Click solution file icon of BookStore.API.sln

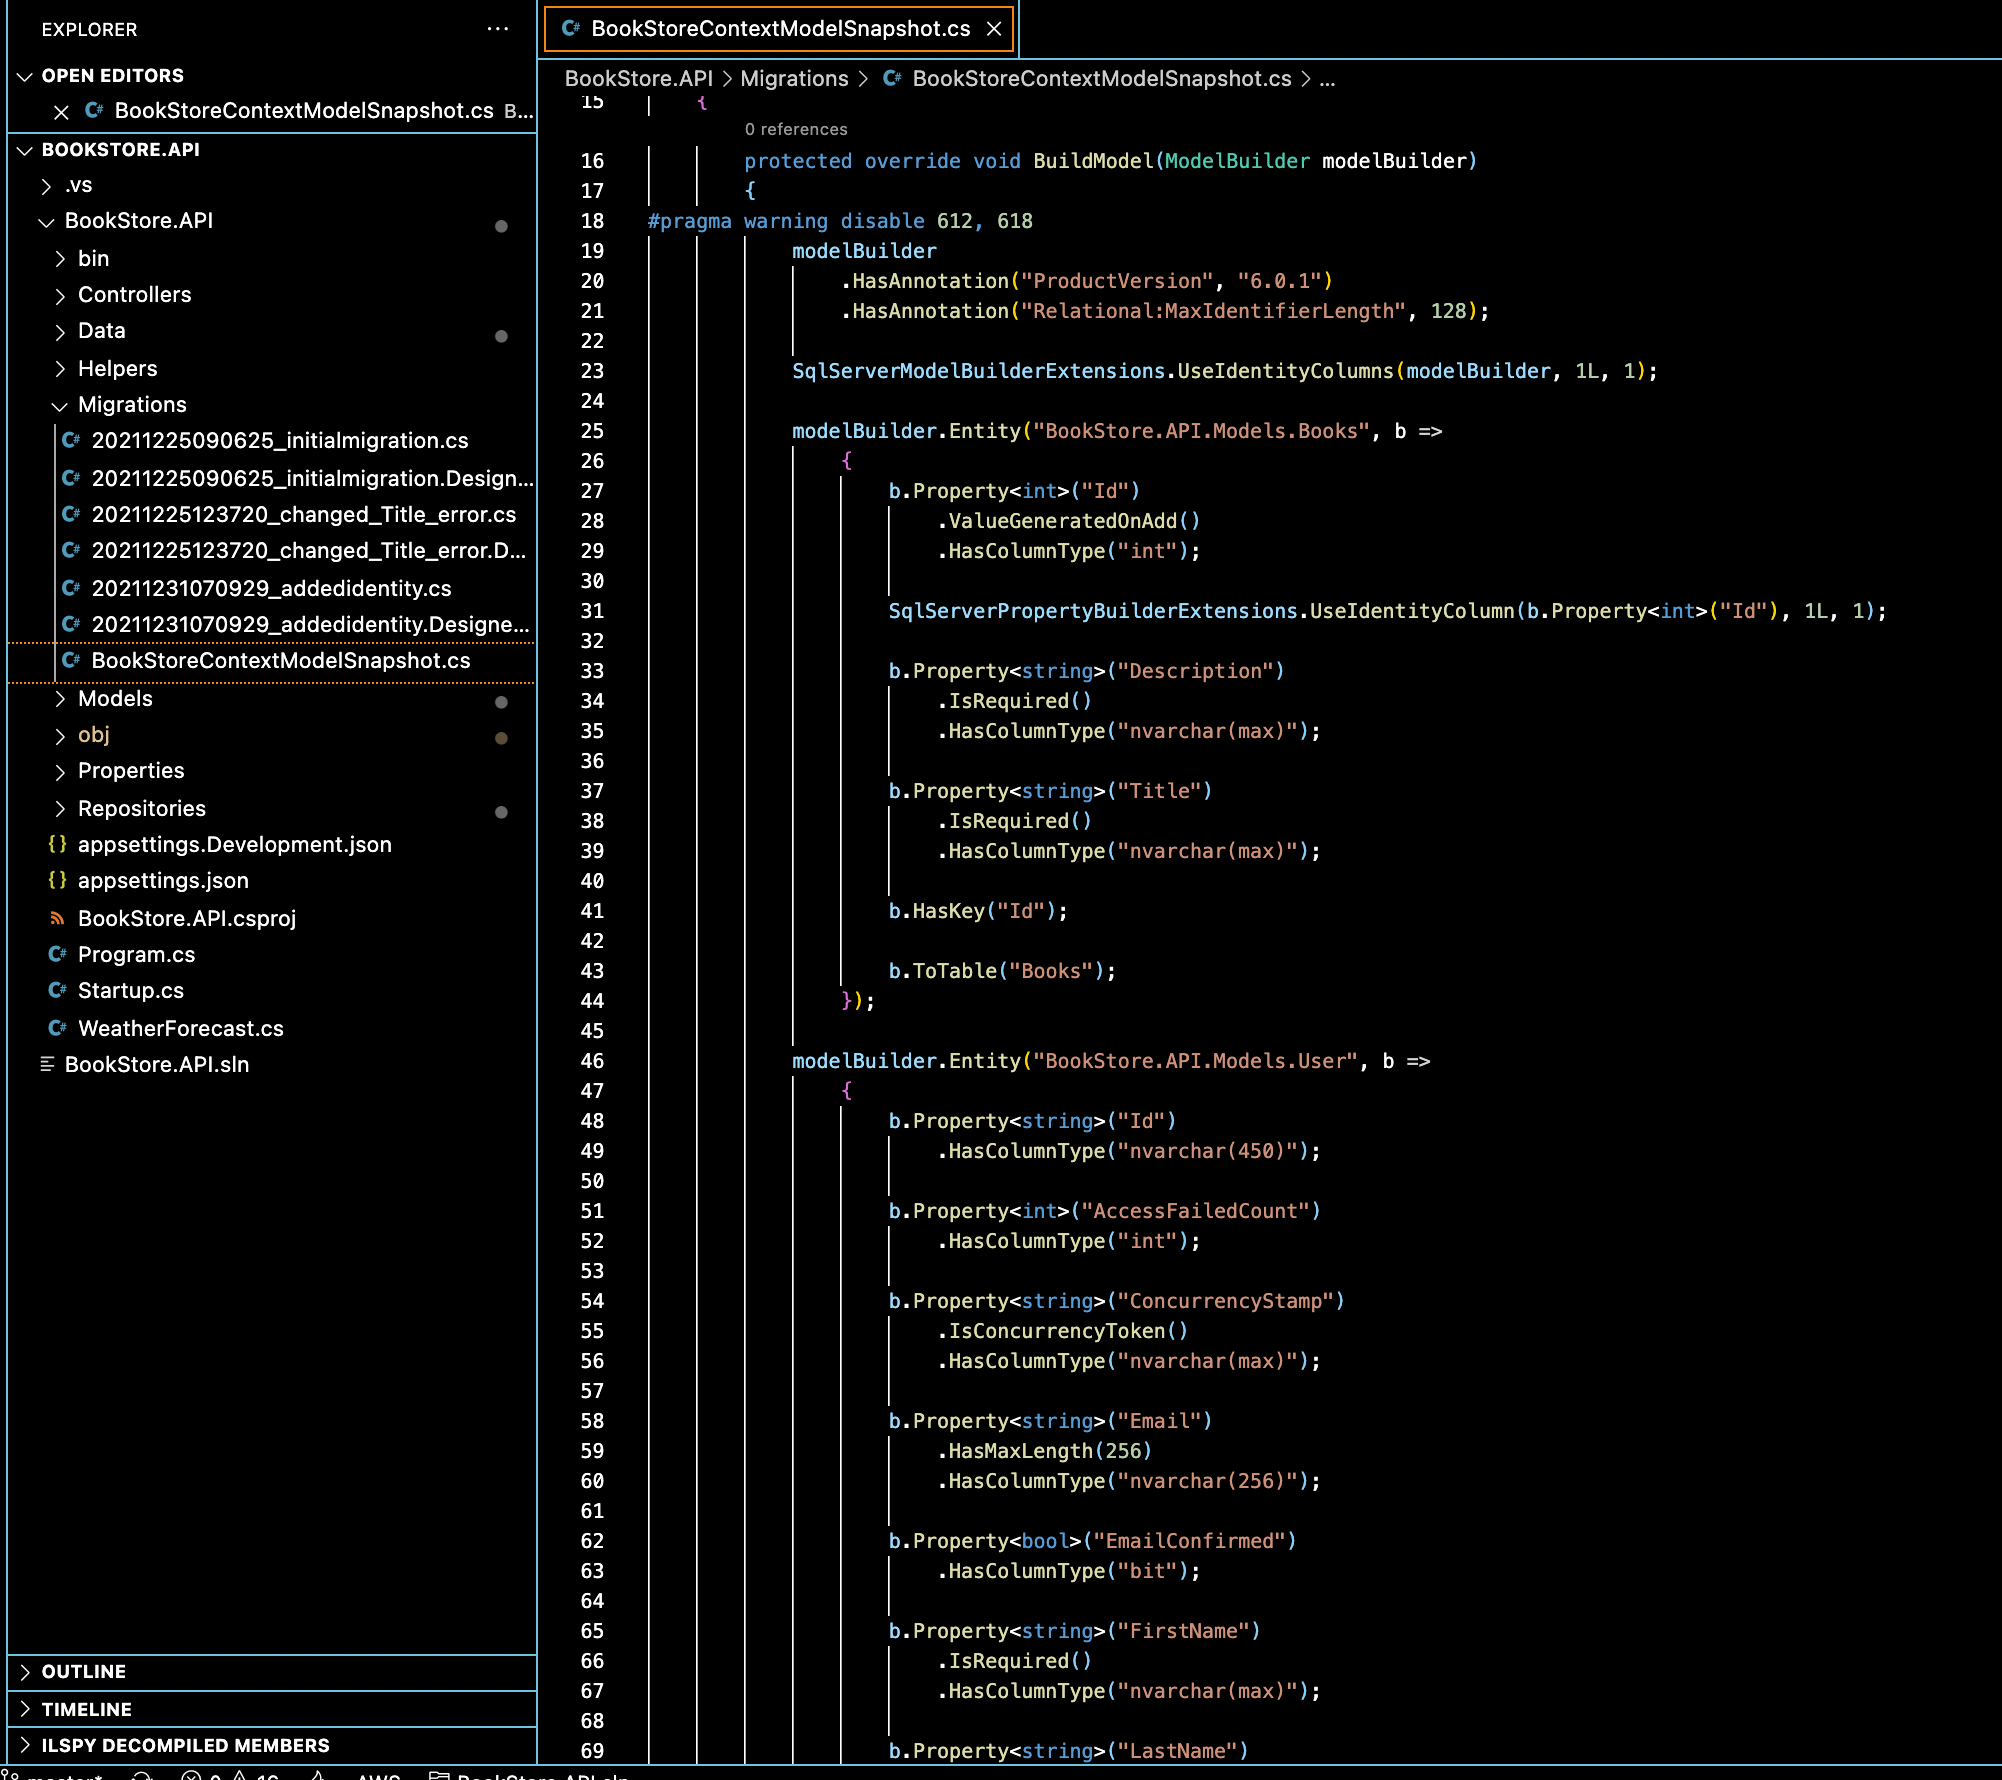(x=46, y=1064)
